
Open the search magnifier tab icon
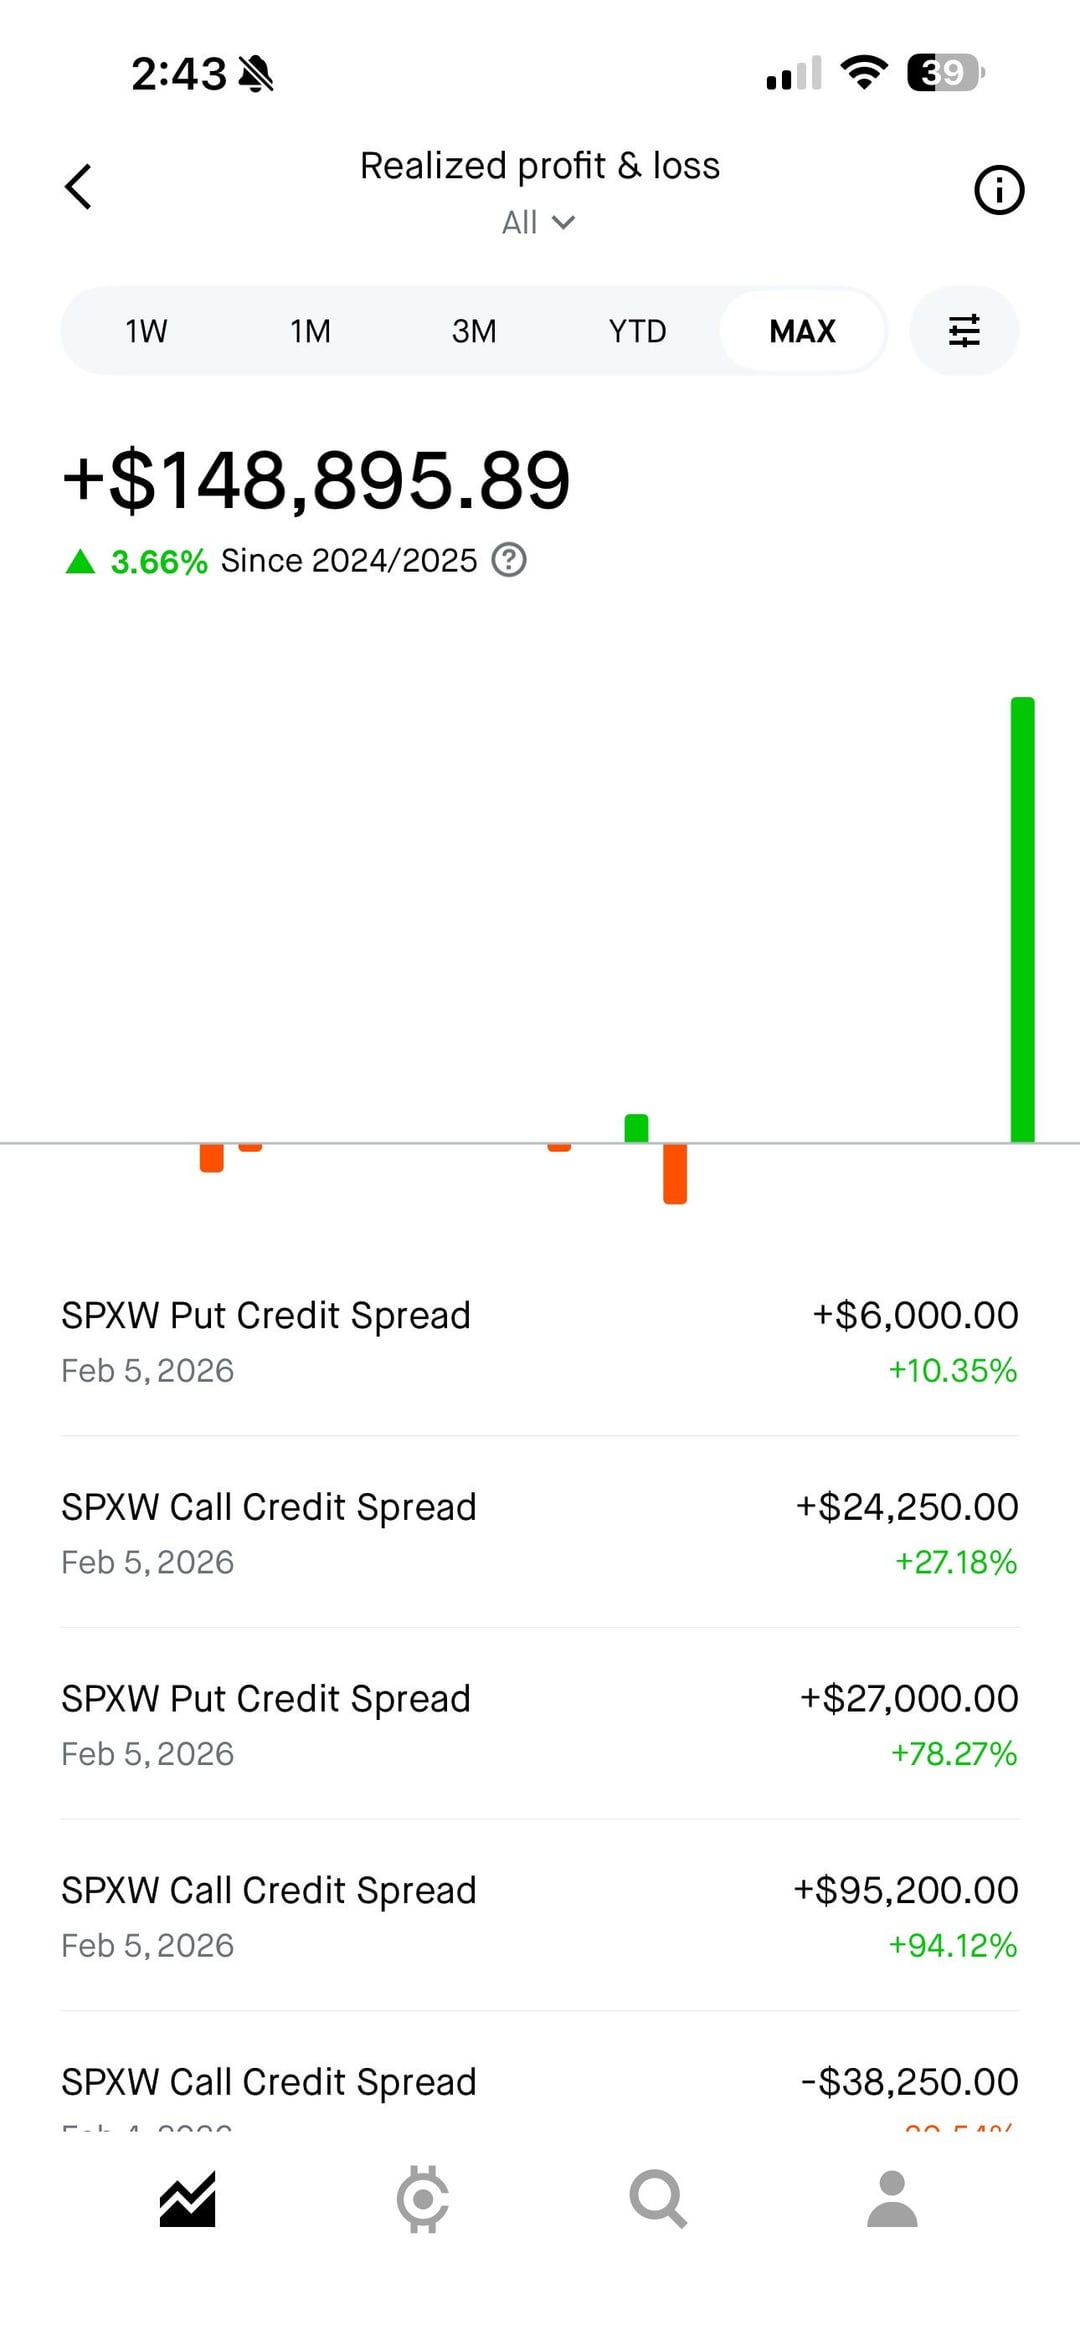click(657, 2199)
